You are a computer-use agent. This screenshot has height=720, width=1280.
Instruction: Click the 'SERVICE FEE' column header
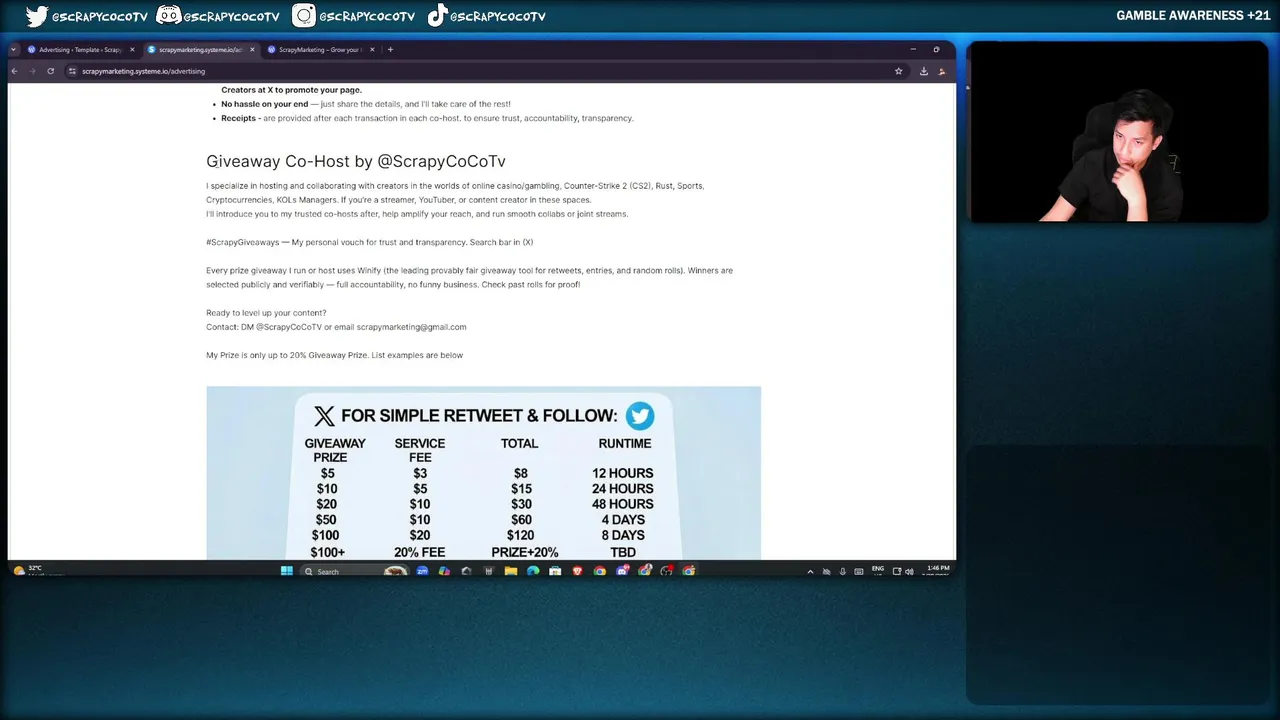420,450
